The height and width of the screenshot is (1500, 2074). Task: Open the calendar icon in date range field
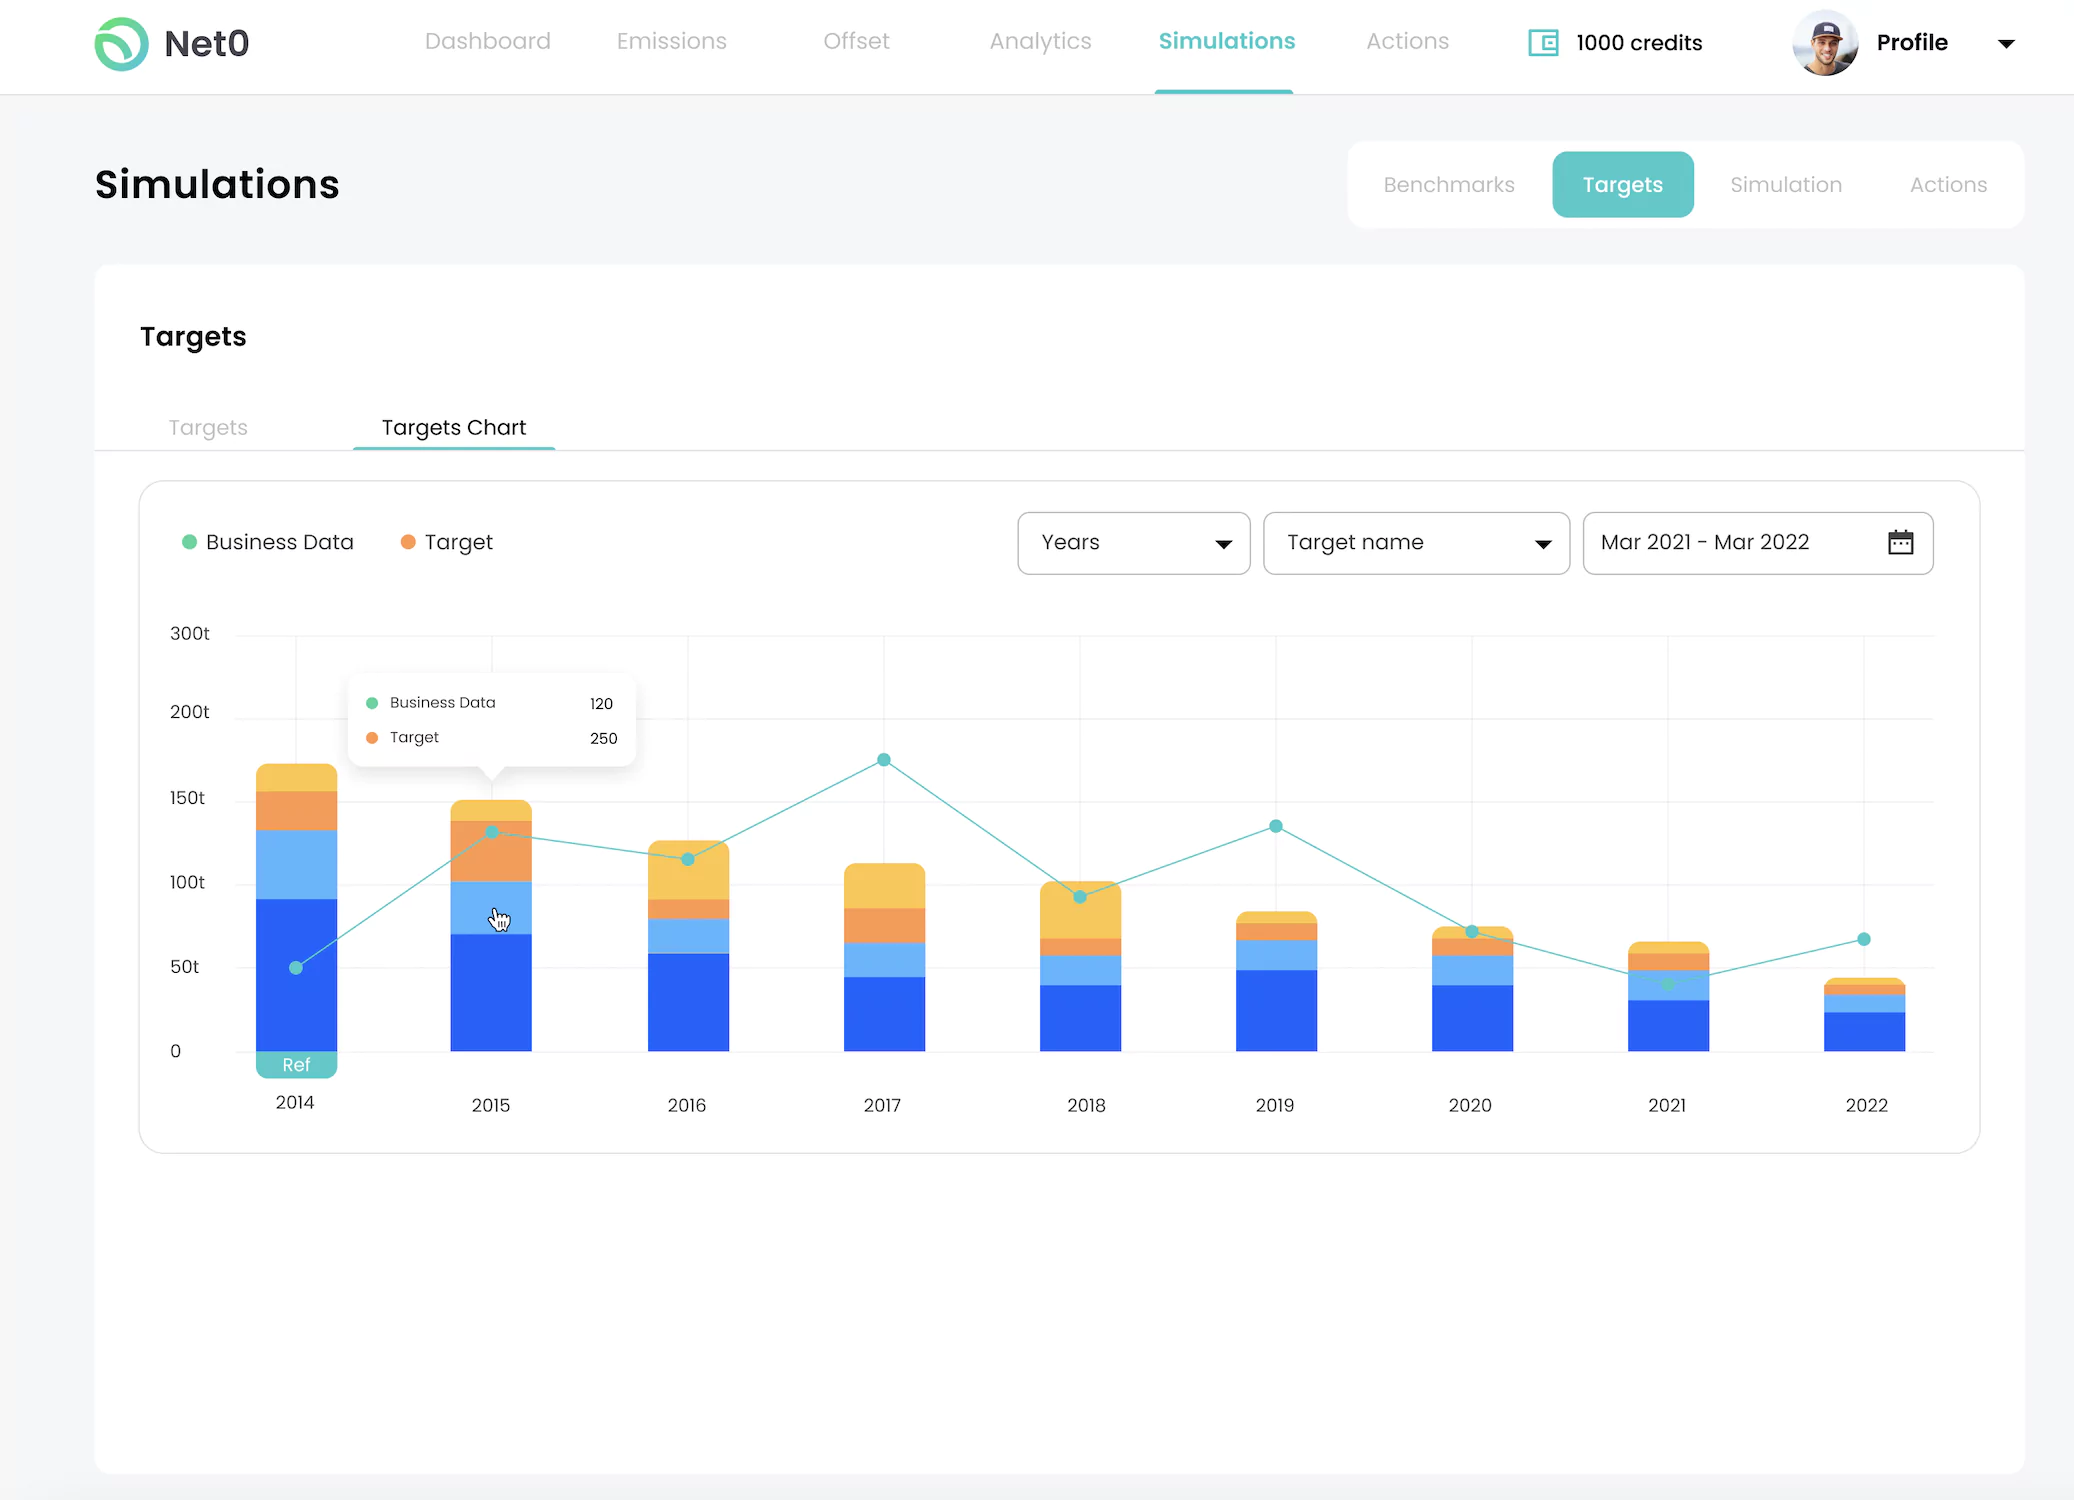click(1900, 542)
